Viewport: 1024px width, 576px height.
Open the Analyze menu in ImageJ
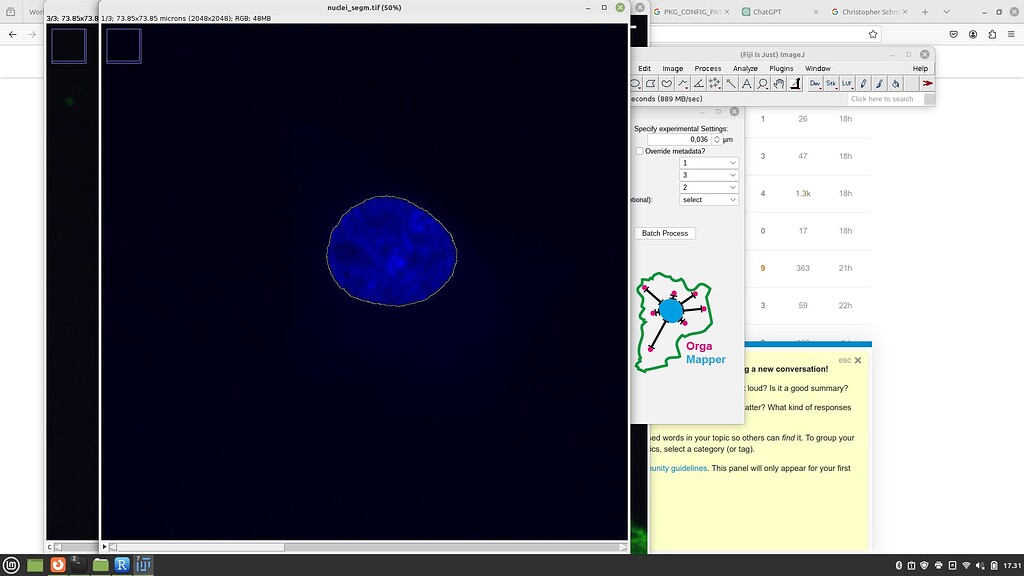[745, 68]
